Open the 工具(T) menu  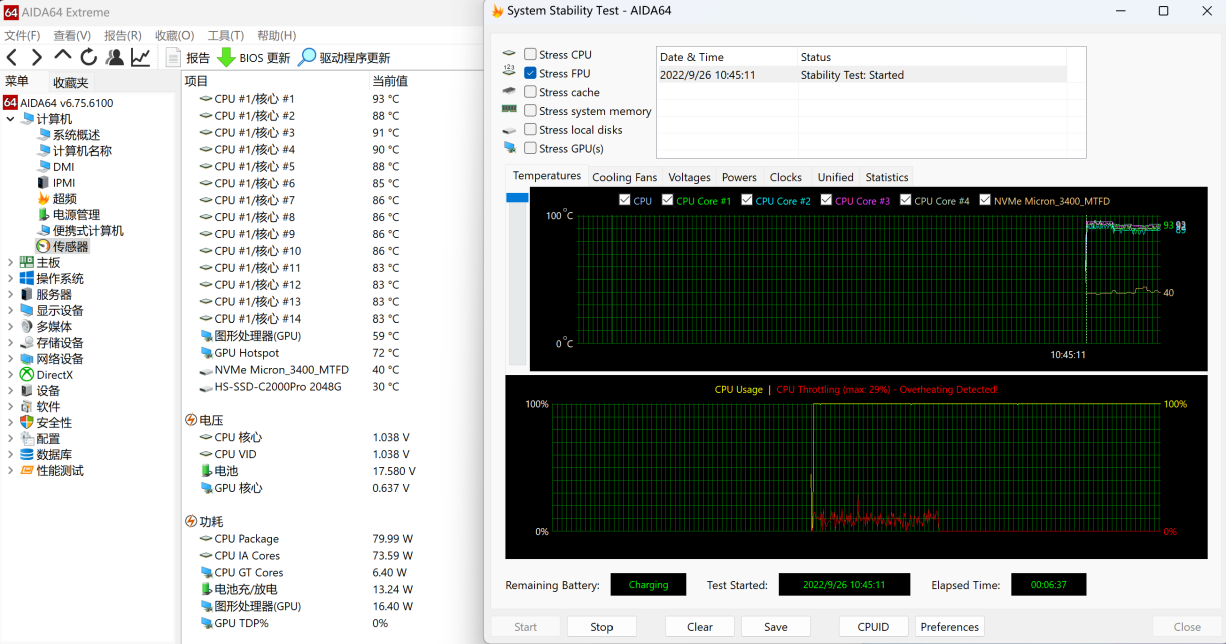225,35
